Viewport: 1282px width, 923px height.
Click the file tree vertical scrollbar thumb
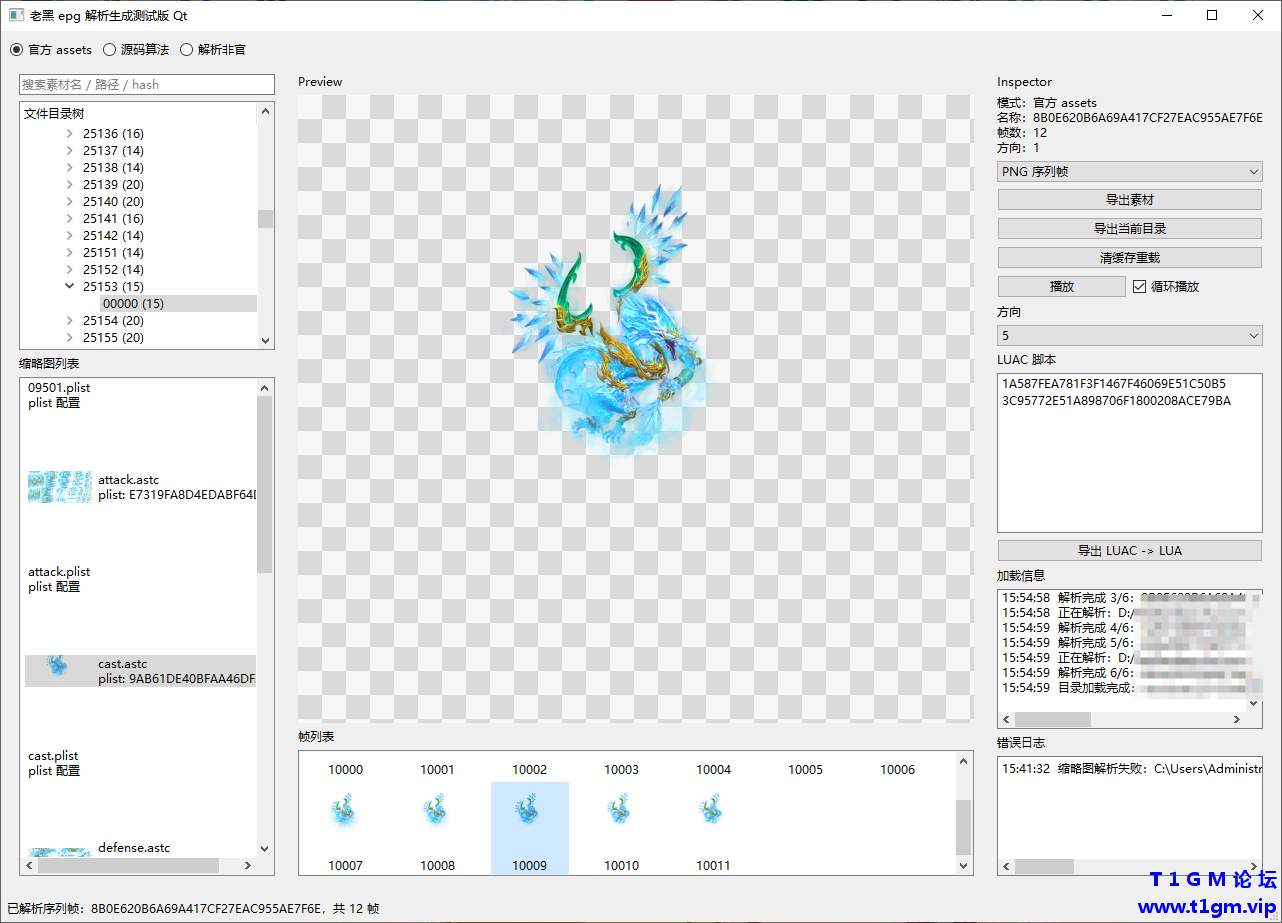tap(265, 219)
